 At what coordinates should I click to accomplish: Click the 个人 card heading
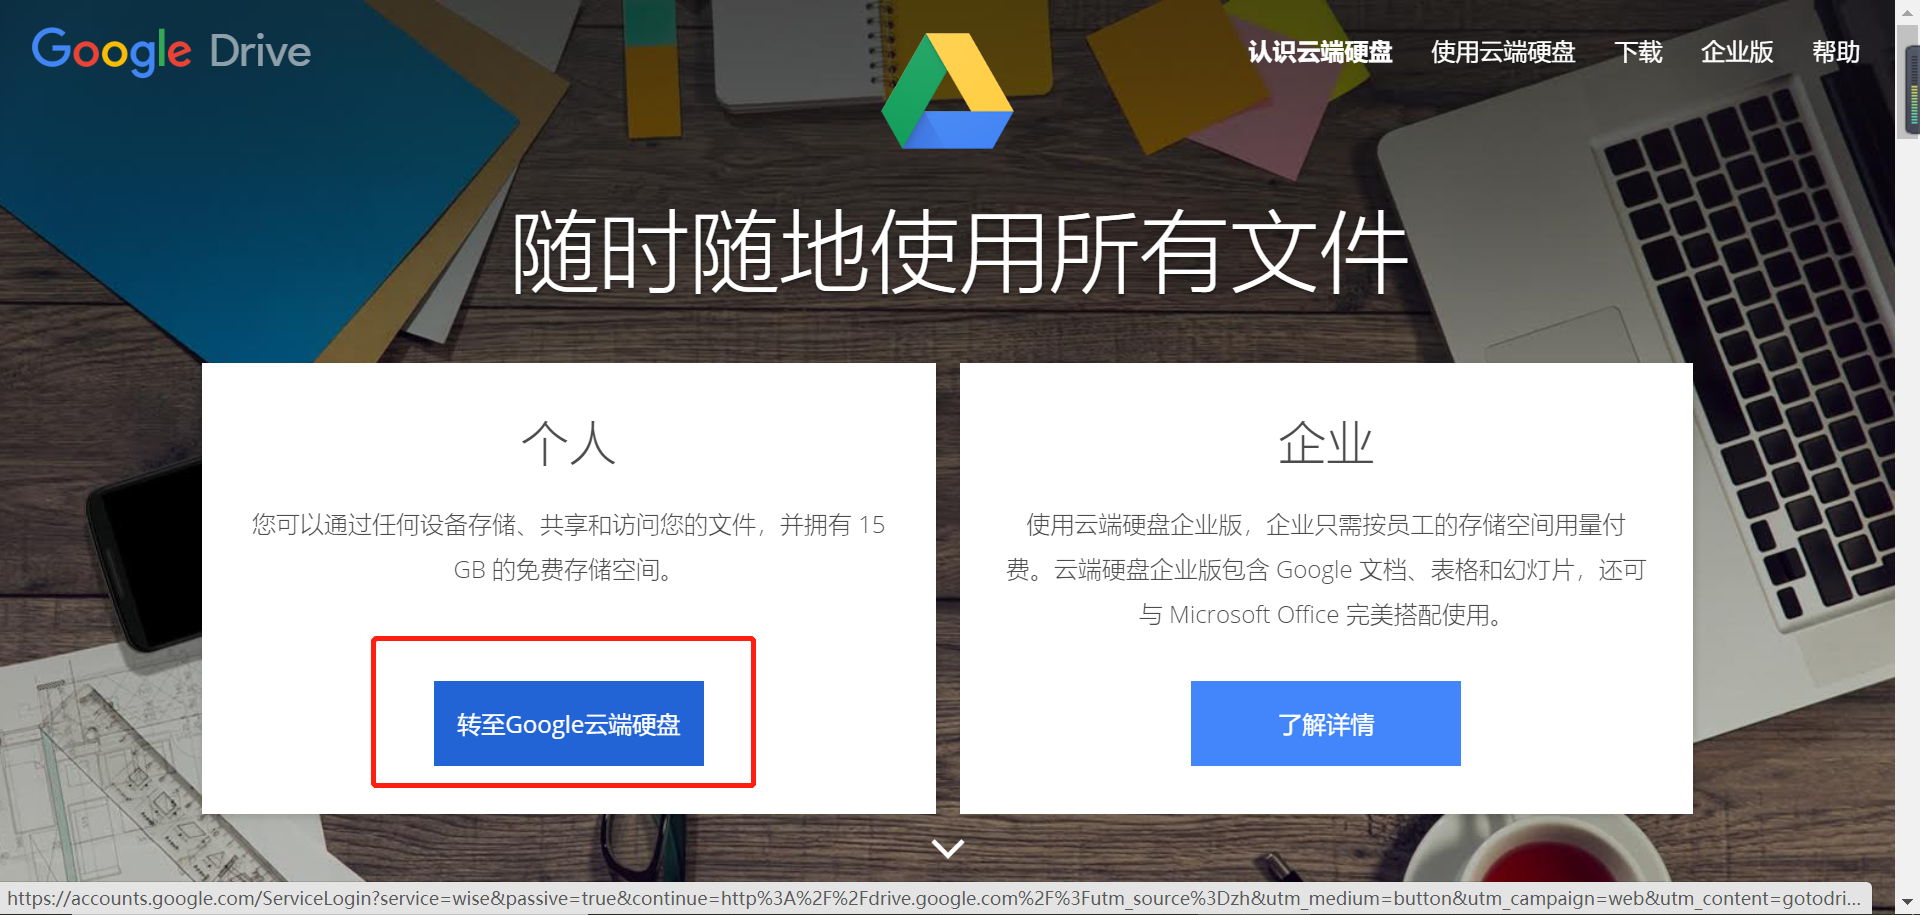[x=569, y=442]
